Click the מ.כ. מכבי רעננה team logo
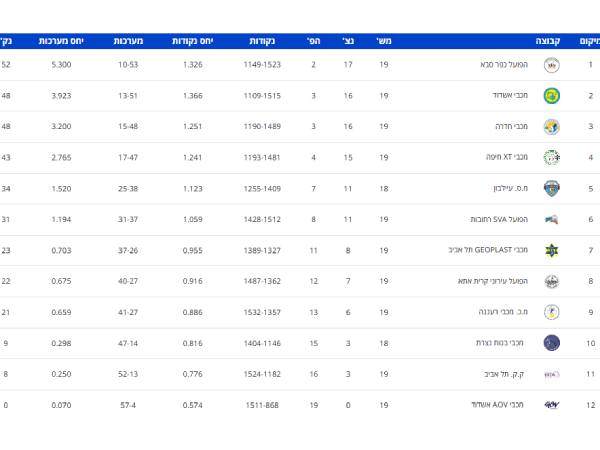The width and height of the screenshot is (600, 450). 551,312
